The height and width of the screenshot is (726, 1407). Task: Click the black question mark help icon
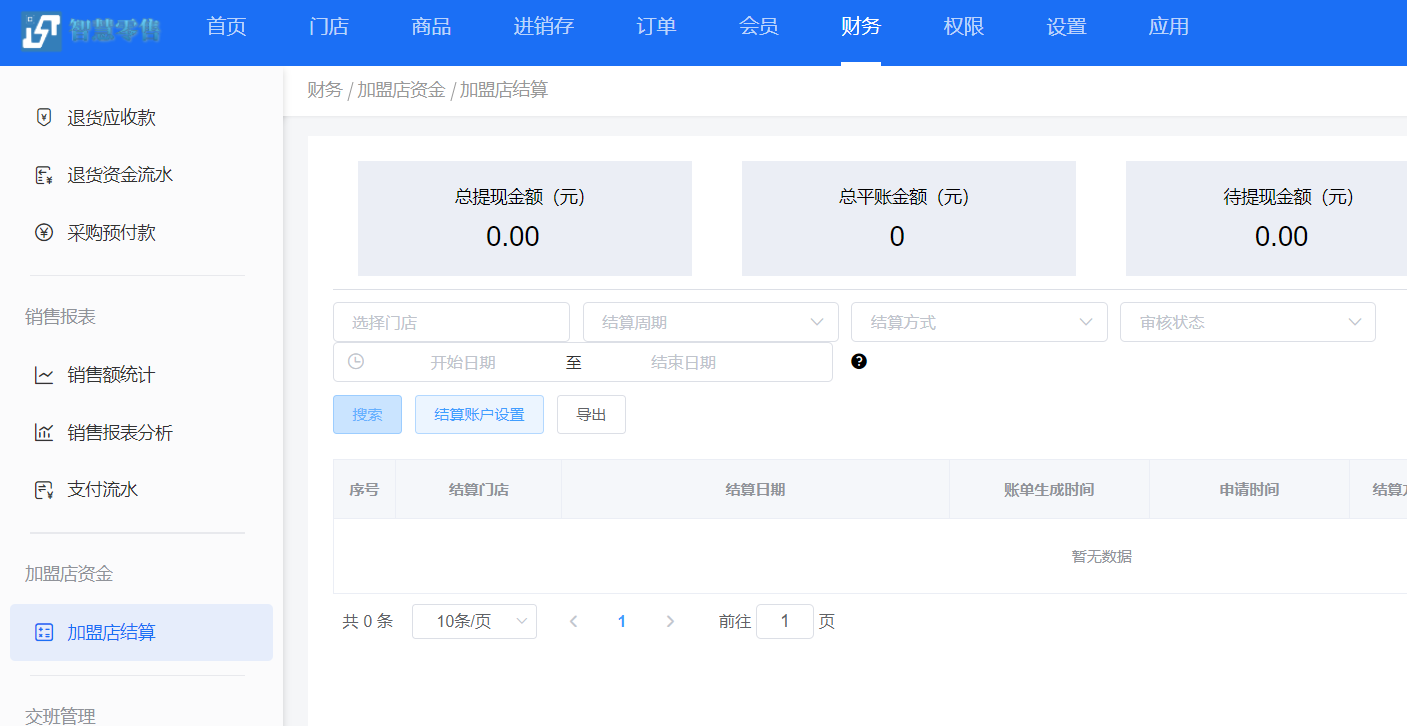859,362
